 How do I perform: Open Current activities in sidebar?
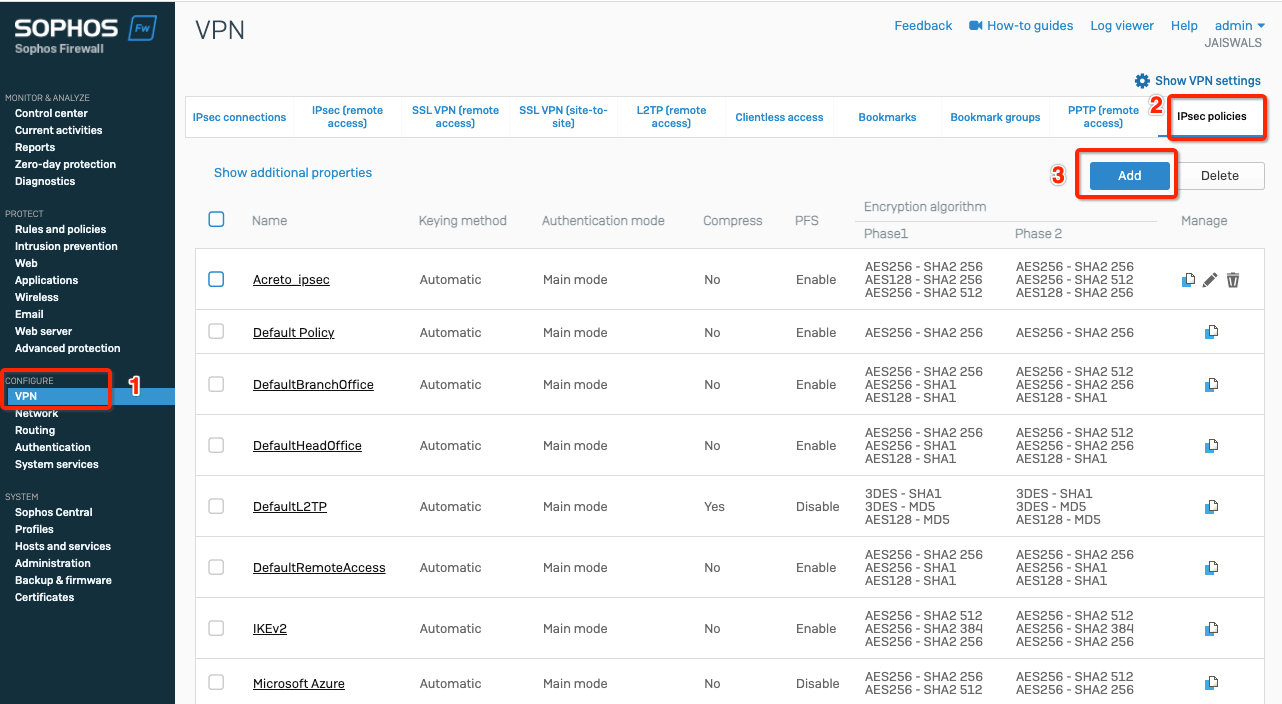(58, 130)
